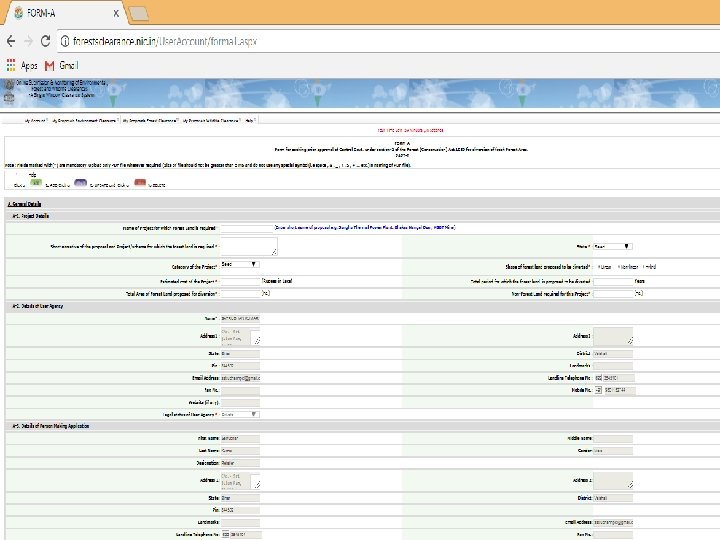720x540 pixels.
Task: Select the second shape of forest land radio
Action: (x=619, y=267)
